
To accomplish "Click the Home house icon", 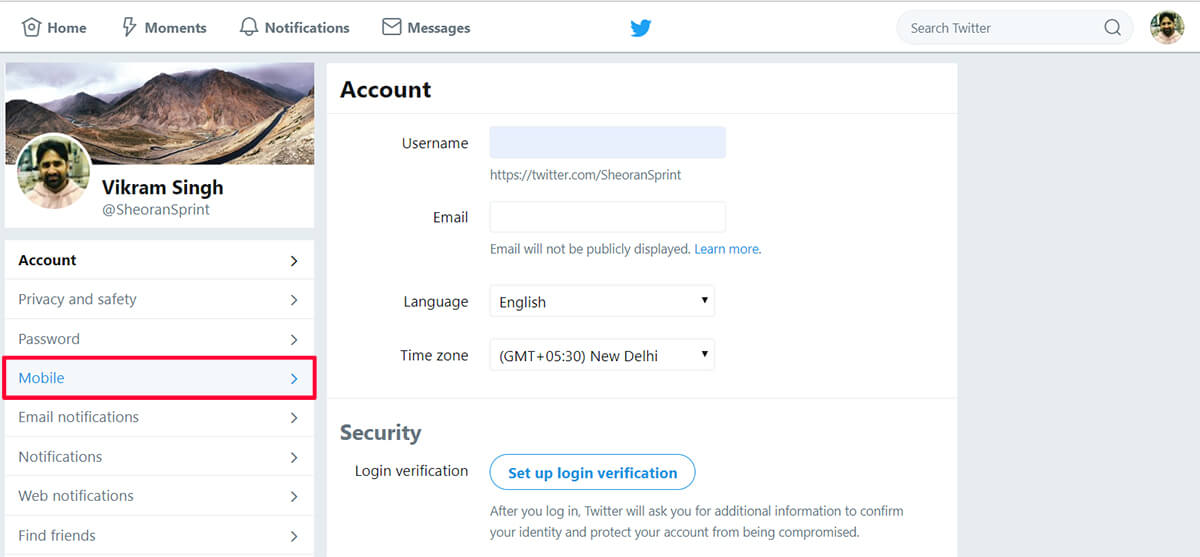I will pos(31,27).
